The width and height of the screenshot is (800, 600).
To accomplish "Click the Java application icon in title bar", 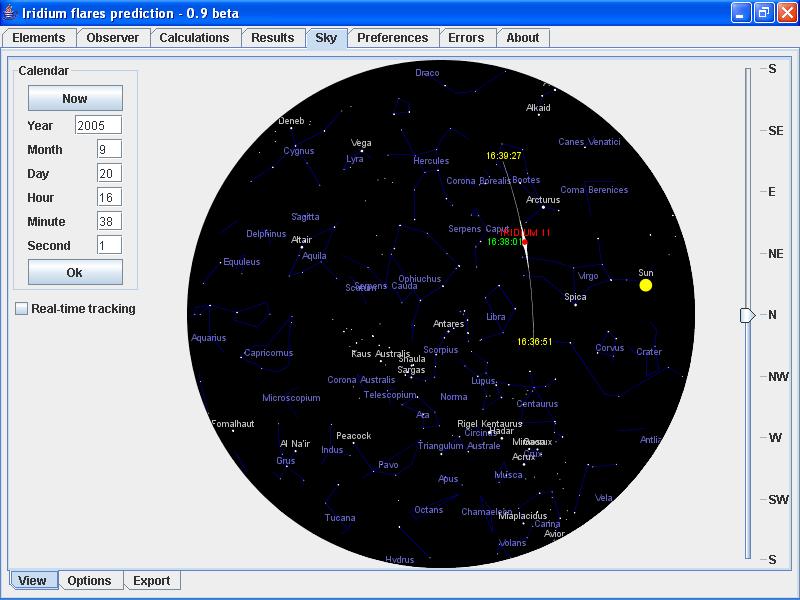I will pyautogui.click(x=10, y=12).
